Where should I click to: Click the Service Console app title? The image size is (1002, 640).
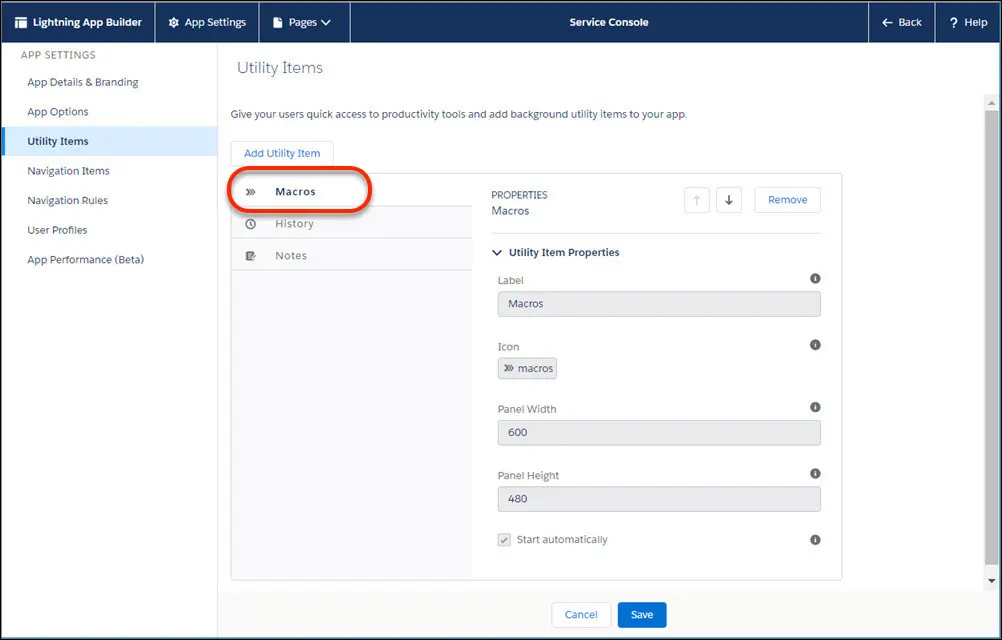tap(609, 22)
